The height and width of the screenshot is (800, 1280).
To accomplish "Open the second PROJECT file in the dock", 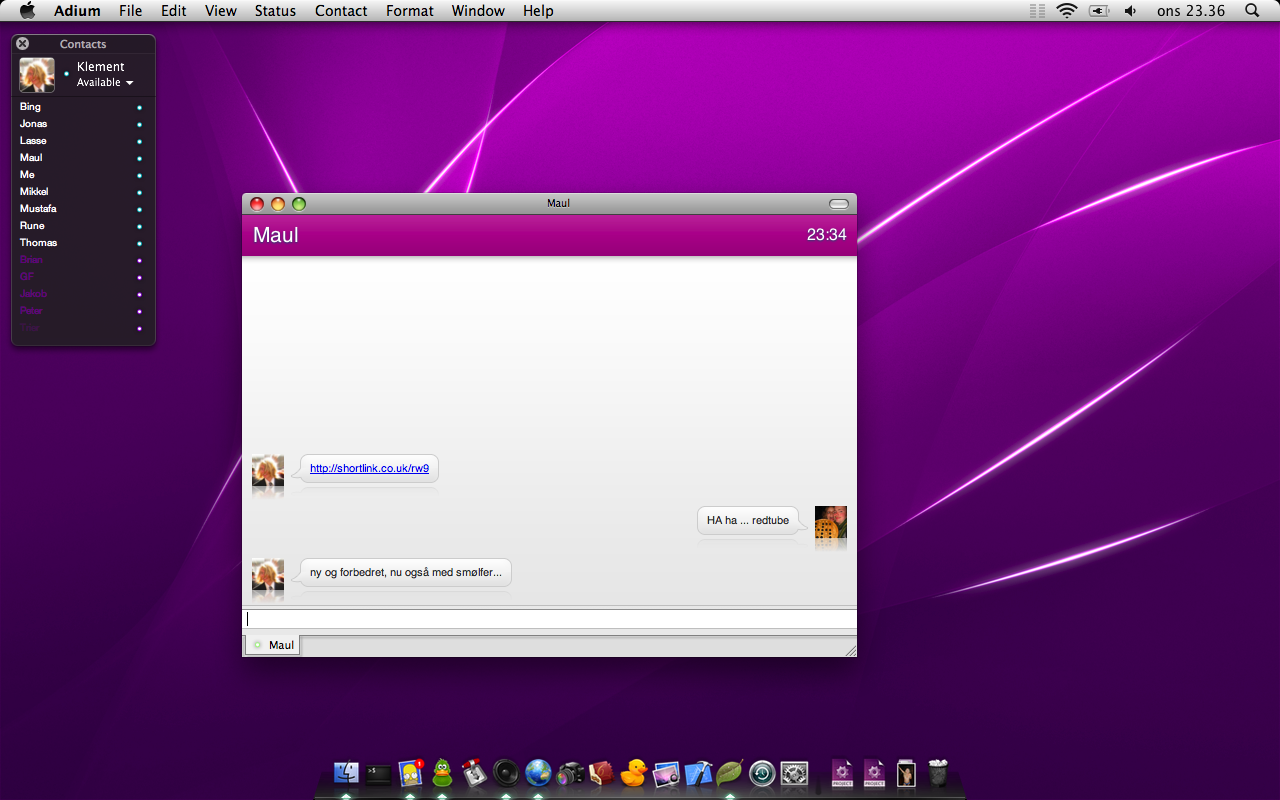I will point(874,773).
